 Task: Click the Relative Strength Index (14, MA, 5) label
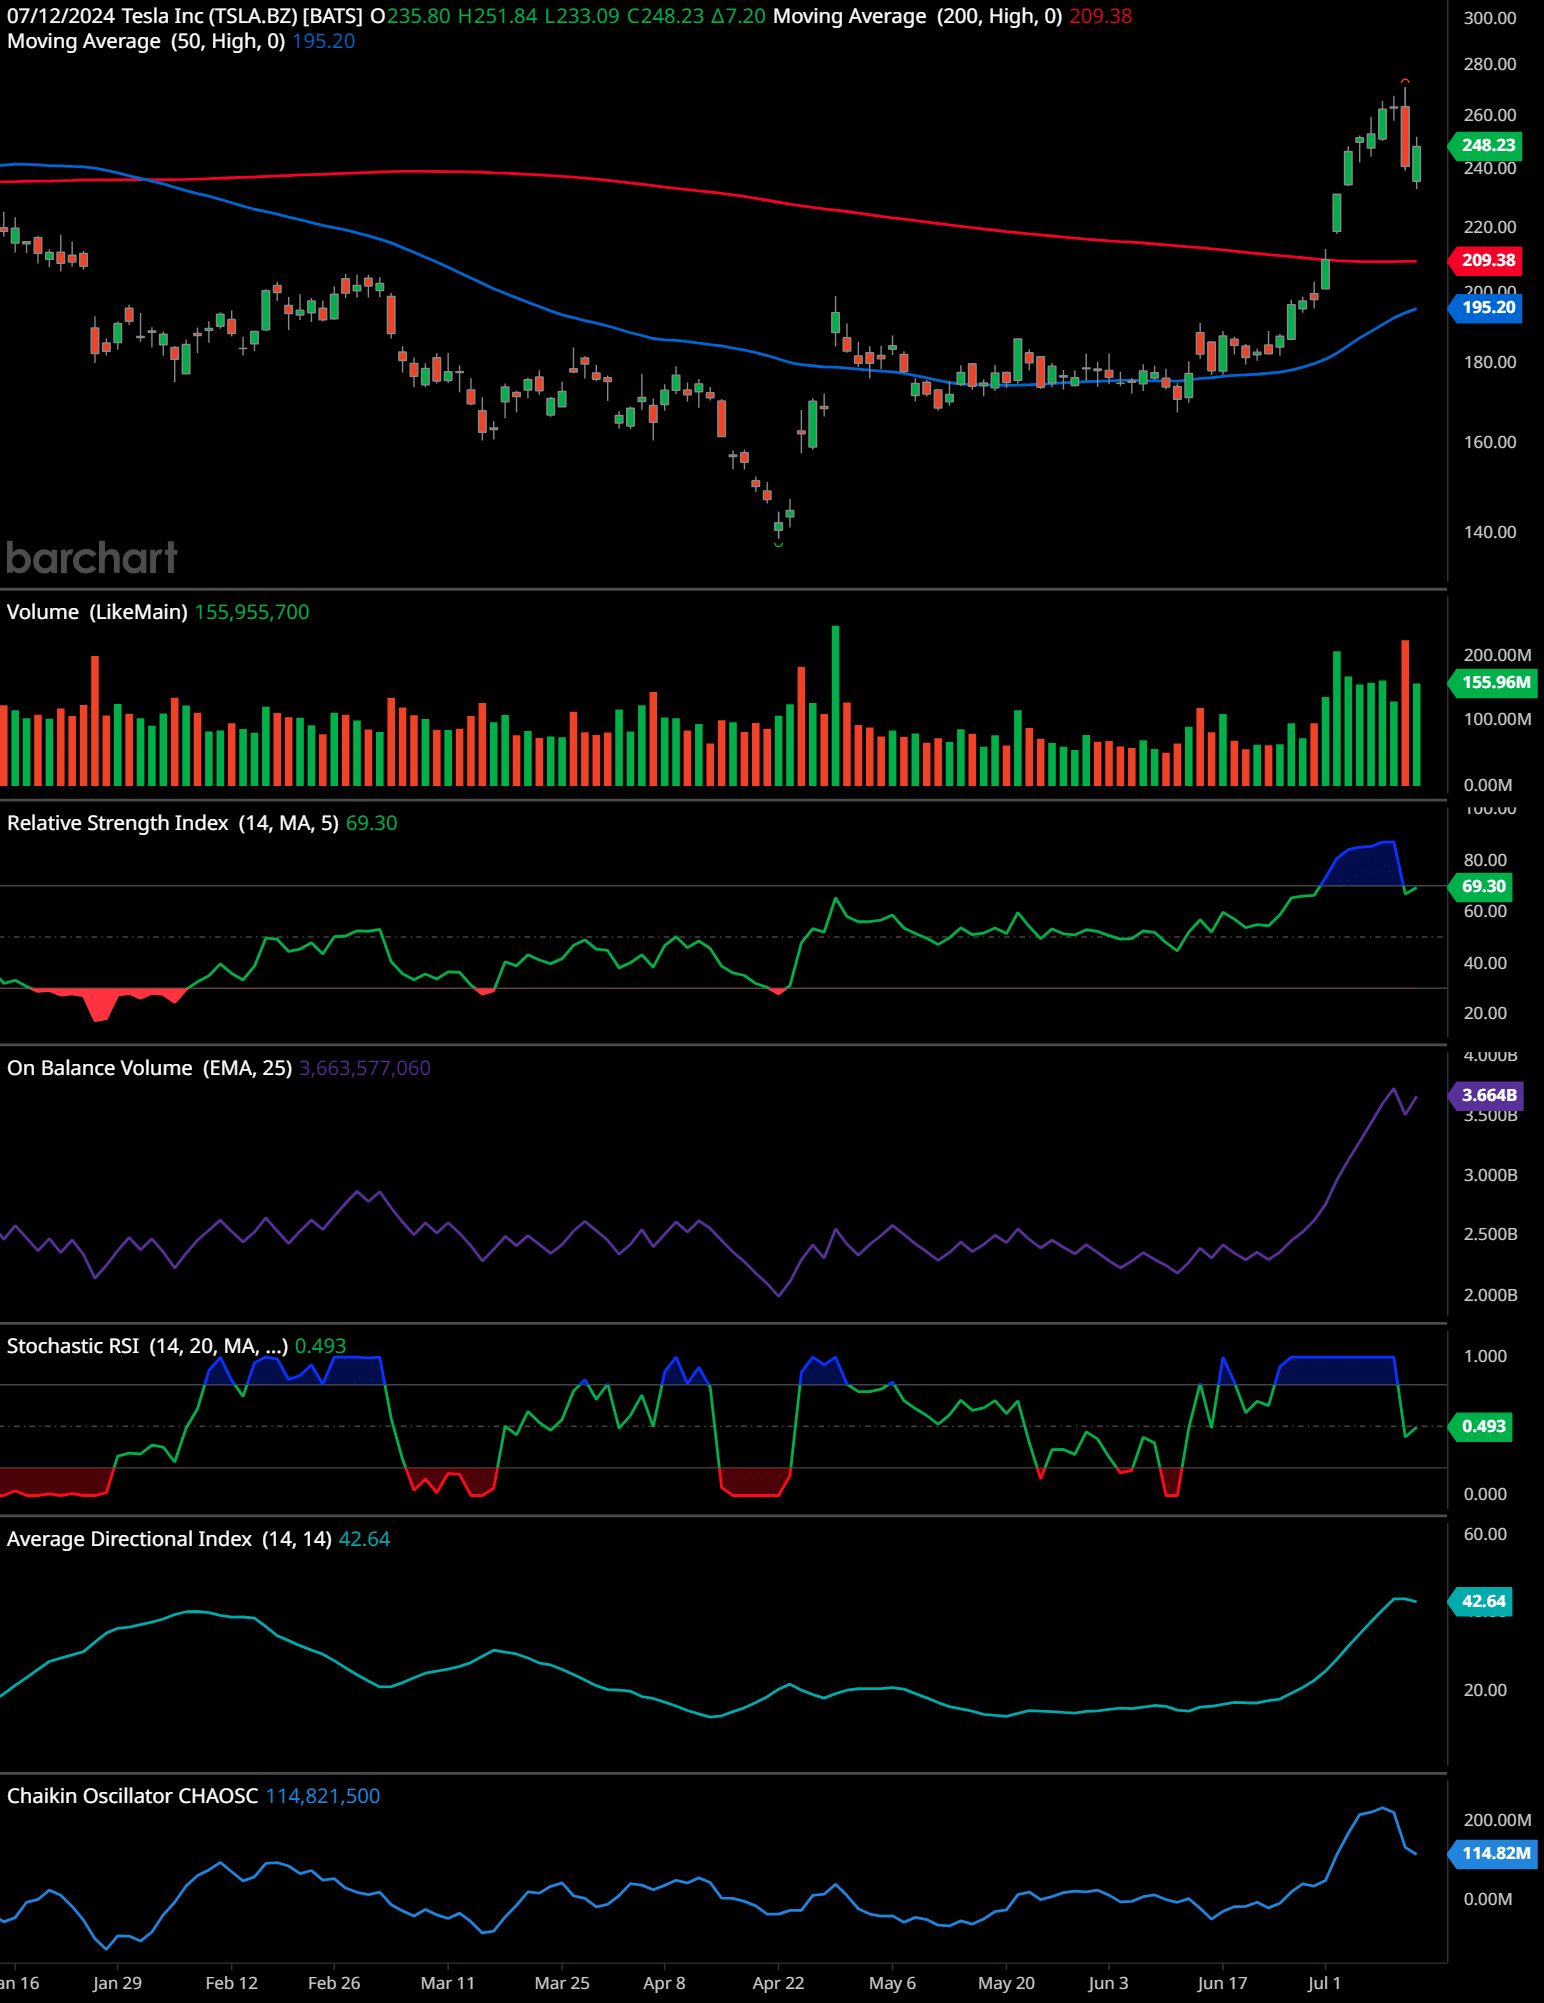pos(173,823)
